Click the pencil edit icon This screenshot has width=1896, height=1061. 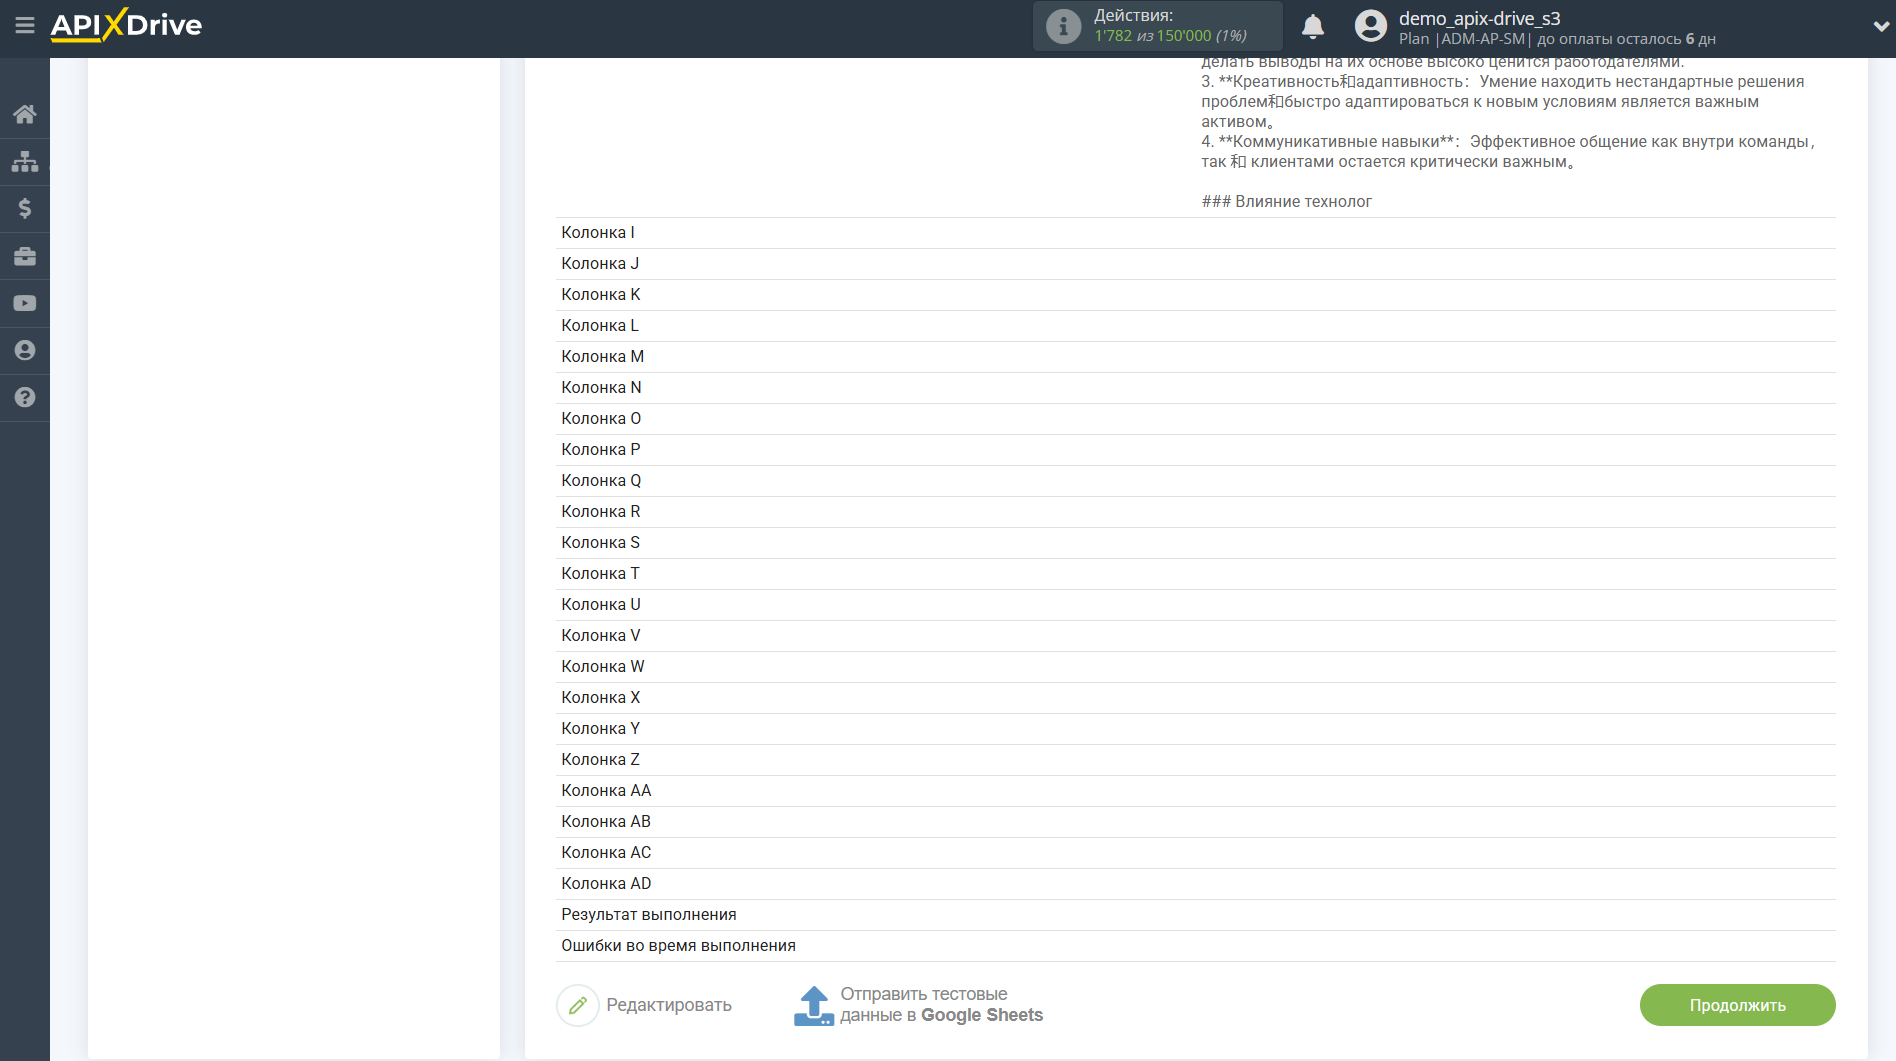(578, 1005)
